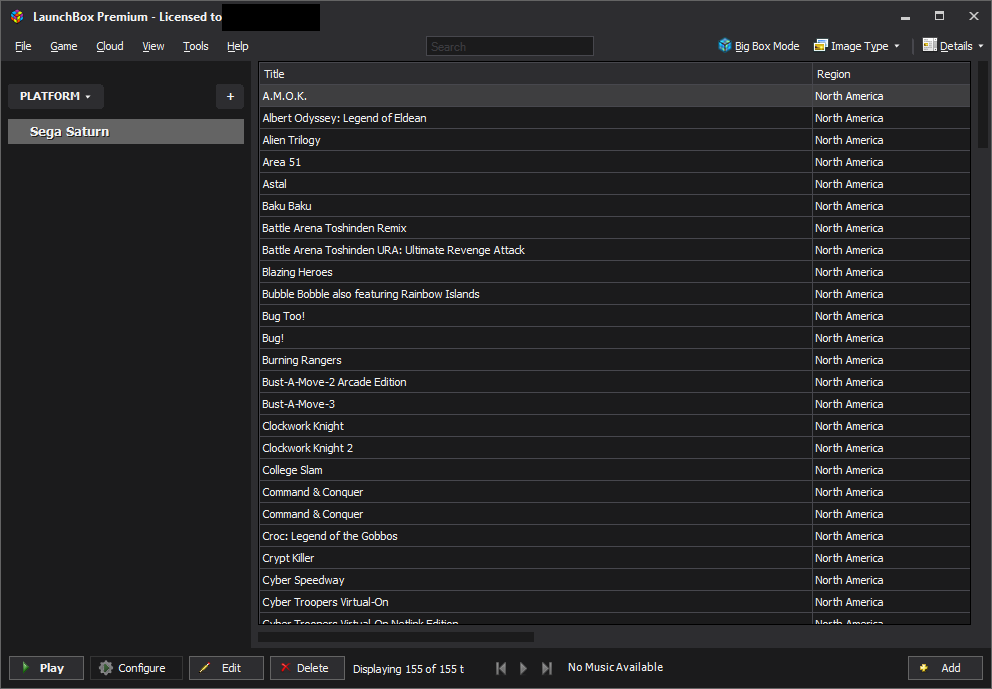
Task: Open the Game menu
Action: [x=64, y=46]
